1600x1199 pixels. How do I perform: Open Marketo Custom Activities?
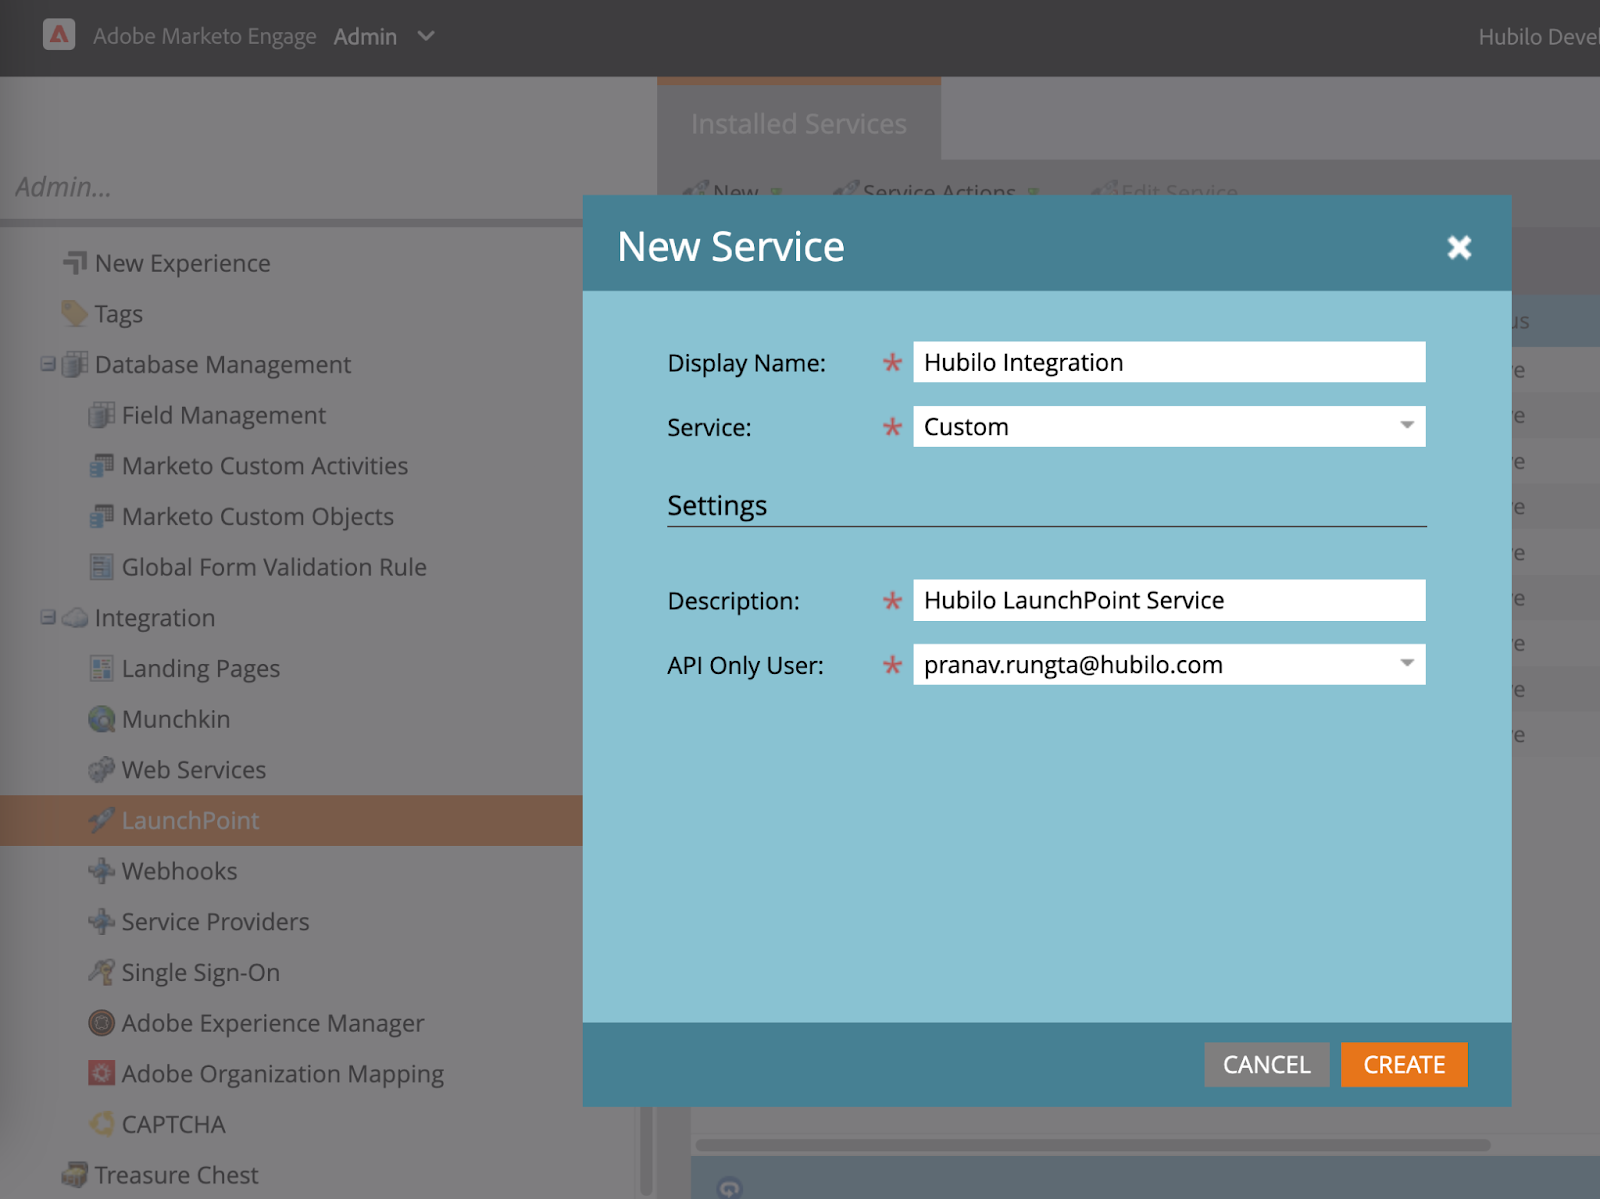[265, 466]
